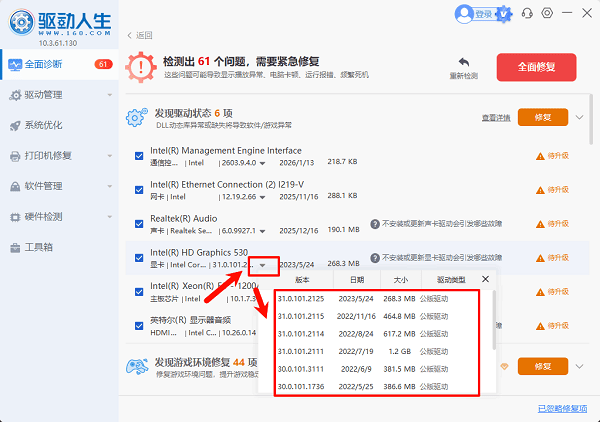Open settings hexagon icon in title bar

coord(547,13)
